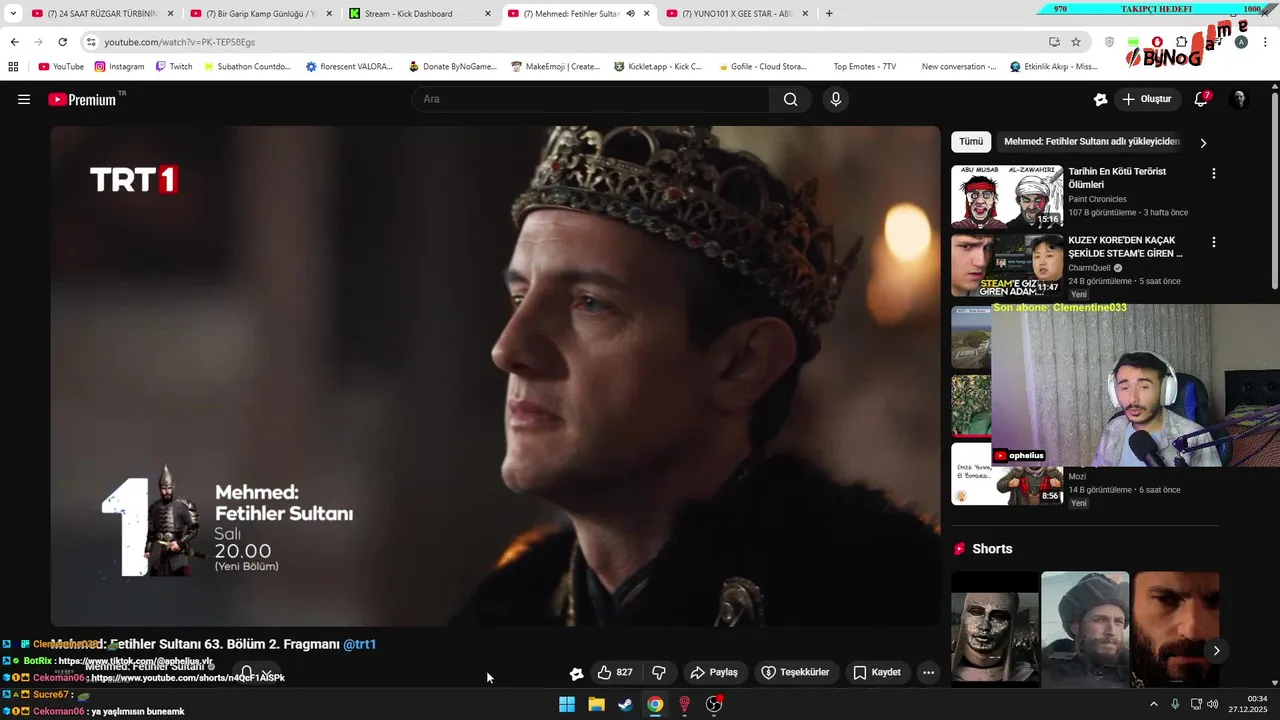Viewport: 1280px width, 720px height.
Task: Open the Twitch bookmark
Action: coord(174,67)
